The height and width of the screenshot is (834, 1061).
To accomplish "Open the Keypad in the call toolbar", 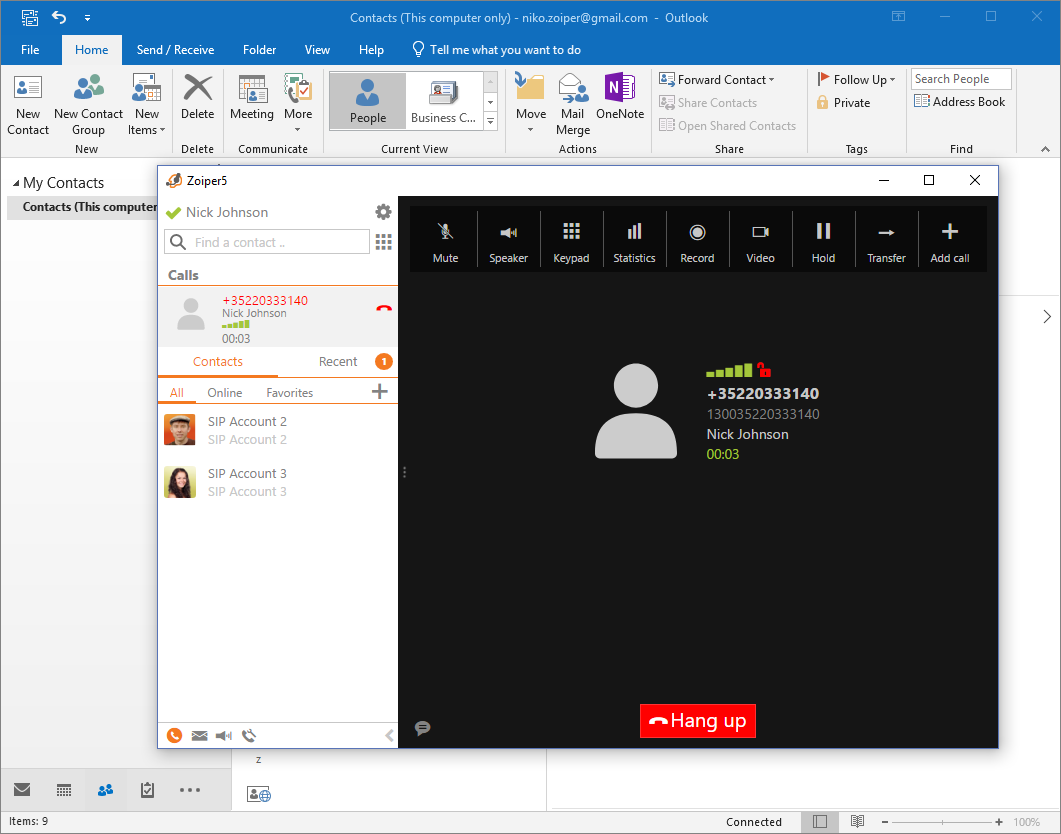I will (x=571, y=241).
